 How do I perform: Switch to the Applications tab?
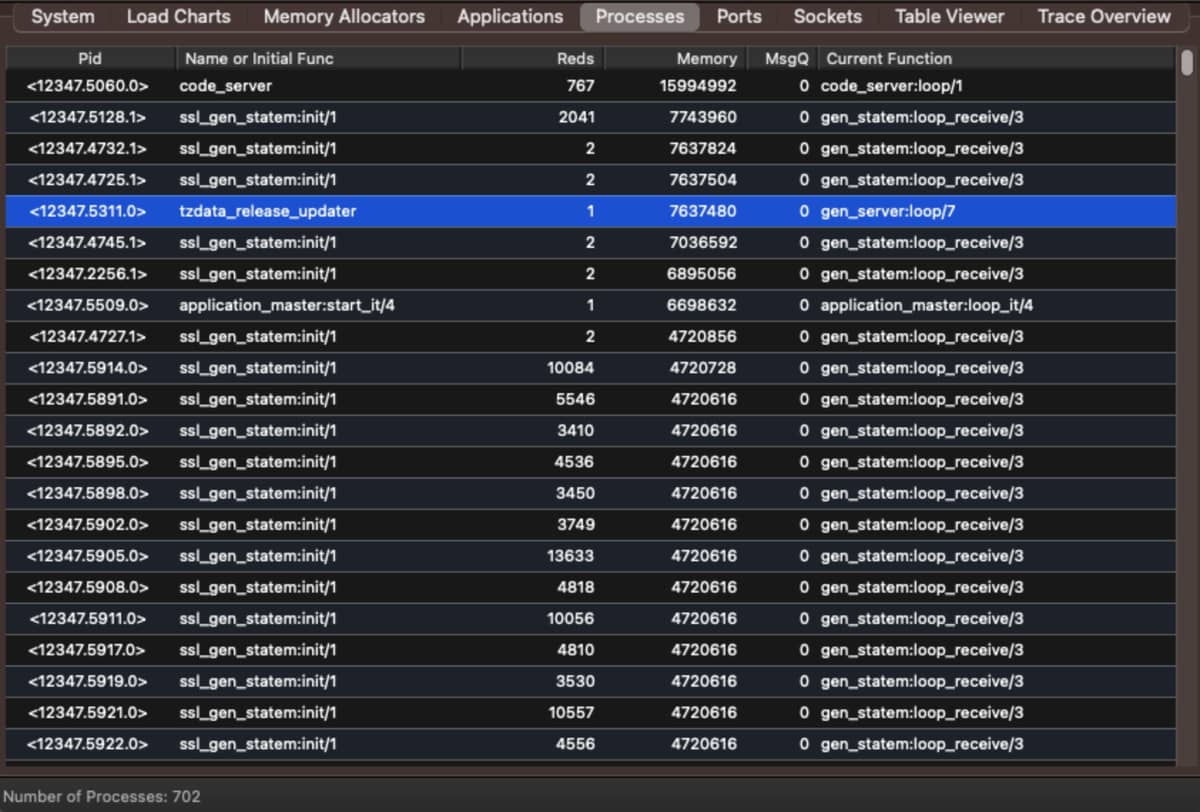pos(510,16)
